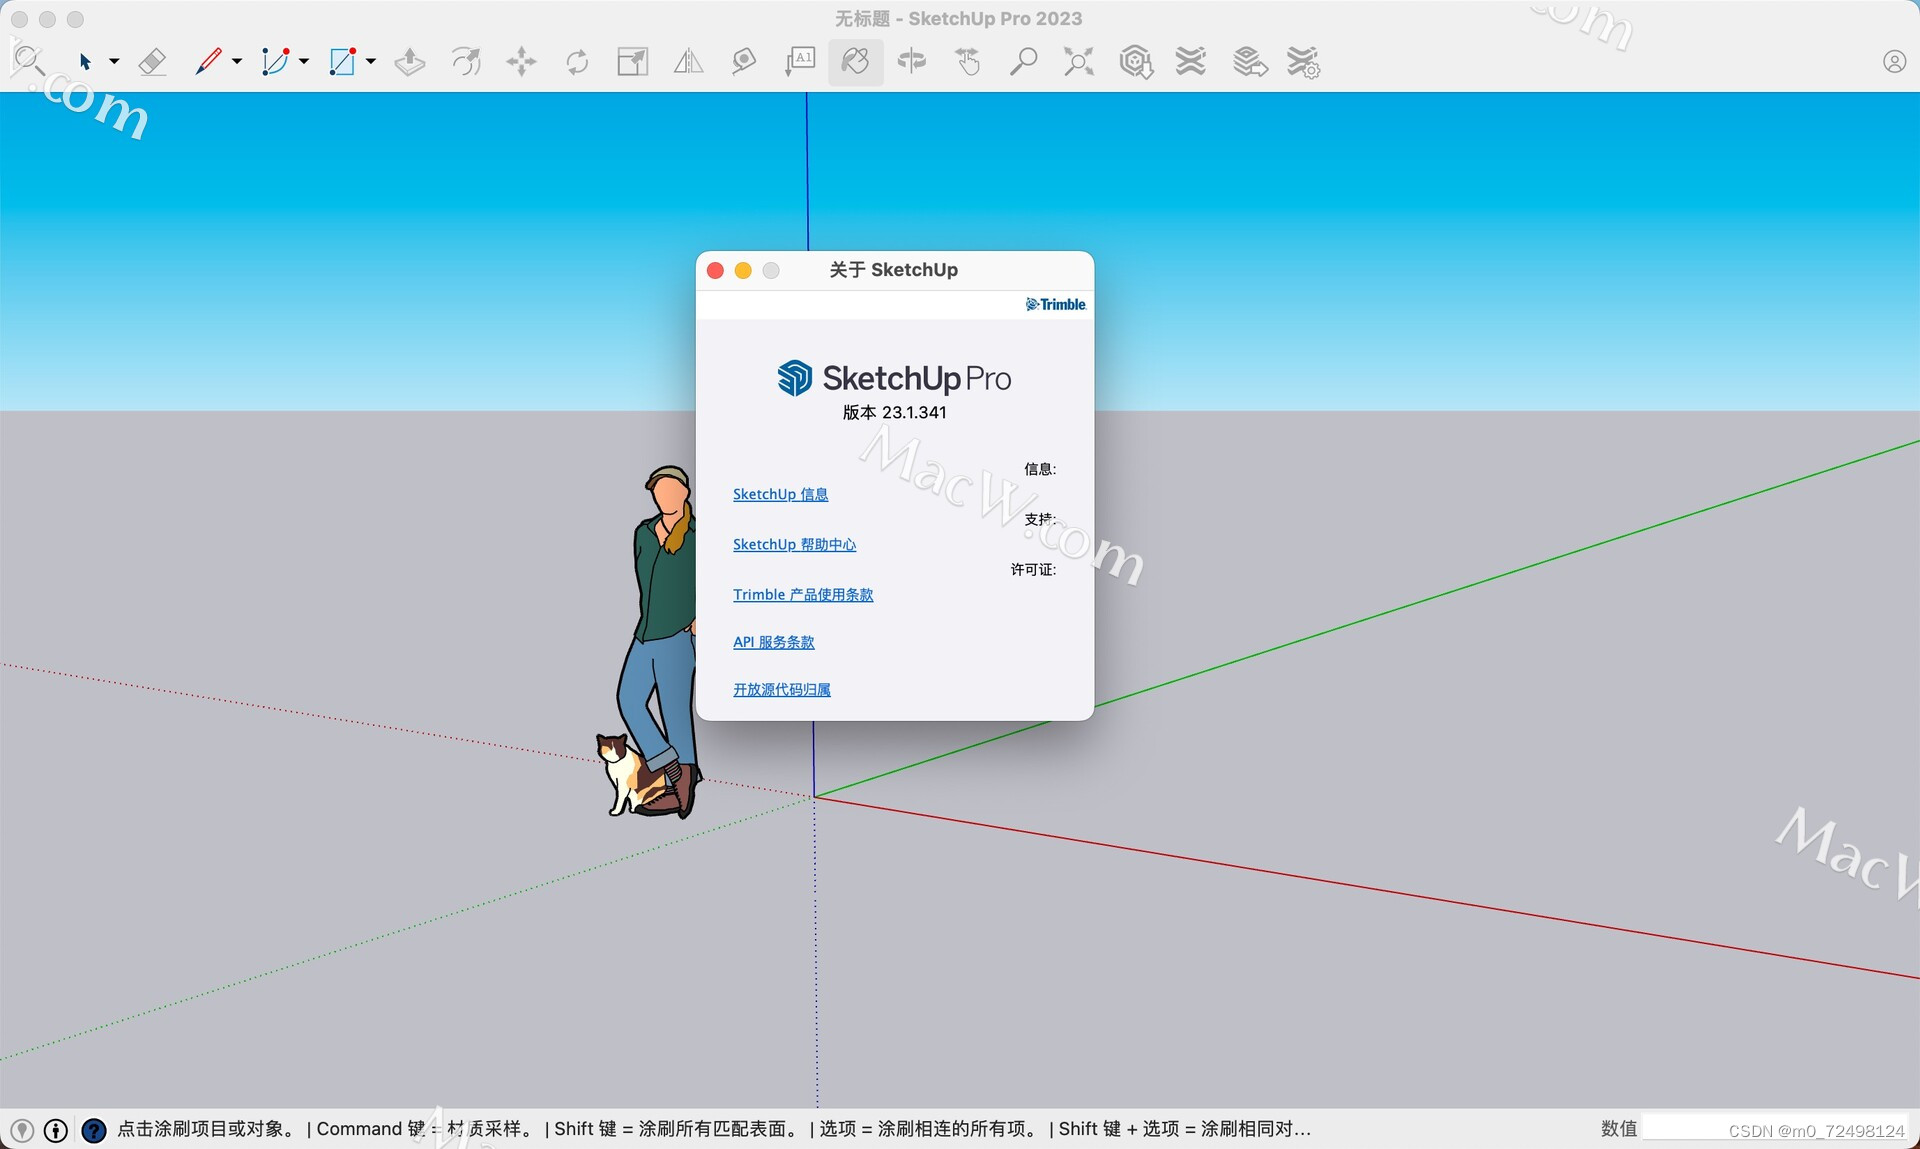This screenshot has width=1920, height=1149.
Task: Open the user account profile icon
Action: pos(1894,62)
